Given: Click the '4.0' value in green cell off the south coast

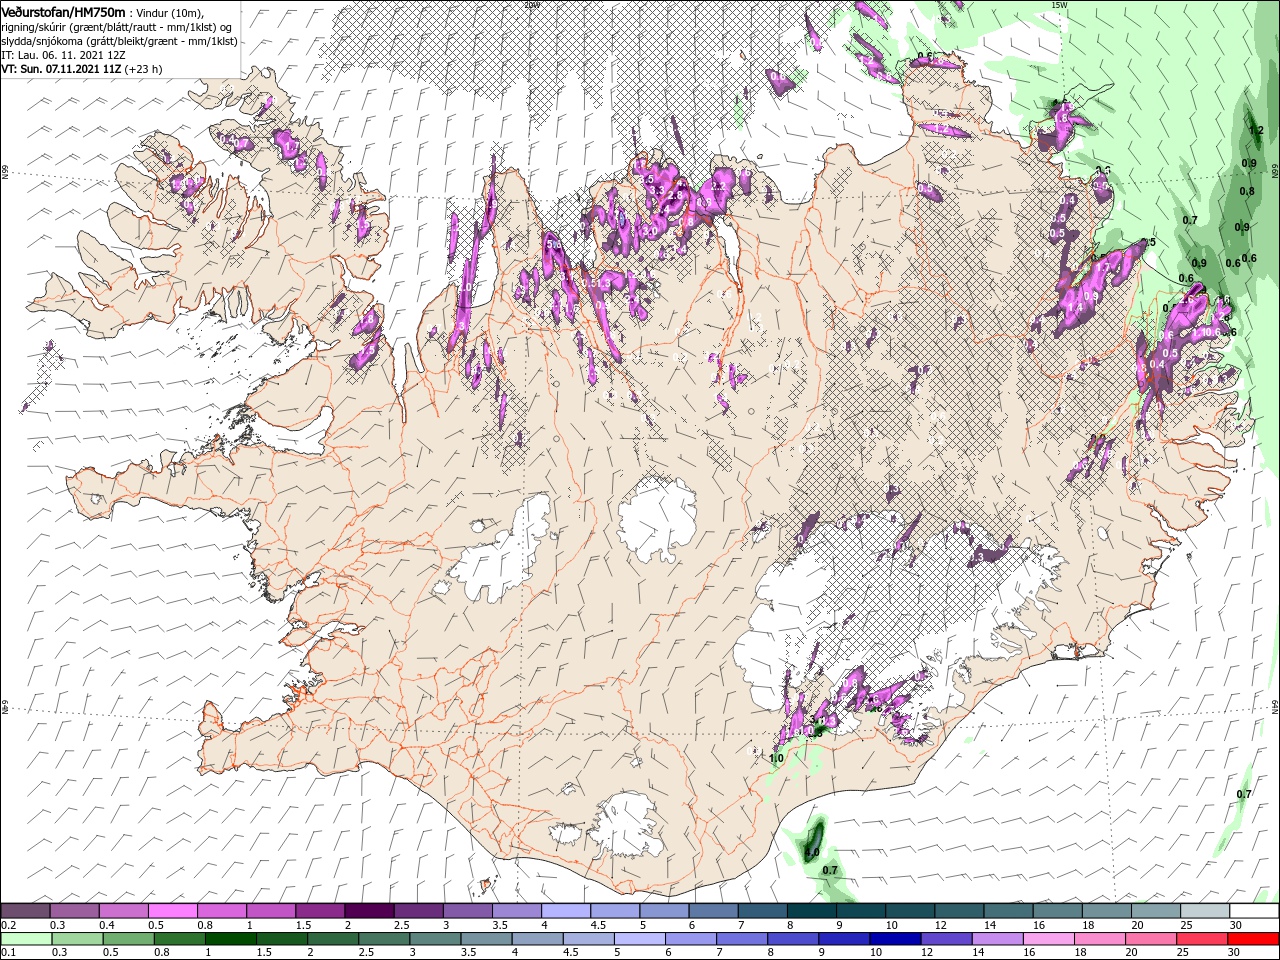Looking at the screenshot, I should point(812,853).
